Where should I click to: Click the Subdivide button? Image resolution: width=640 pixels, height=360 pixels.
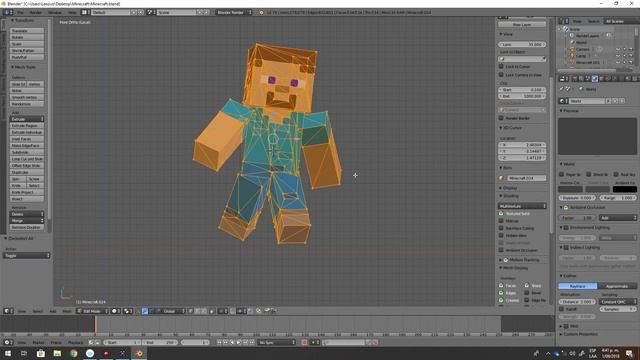click(27, 152)
